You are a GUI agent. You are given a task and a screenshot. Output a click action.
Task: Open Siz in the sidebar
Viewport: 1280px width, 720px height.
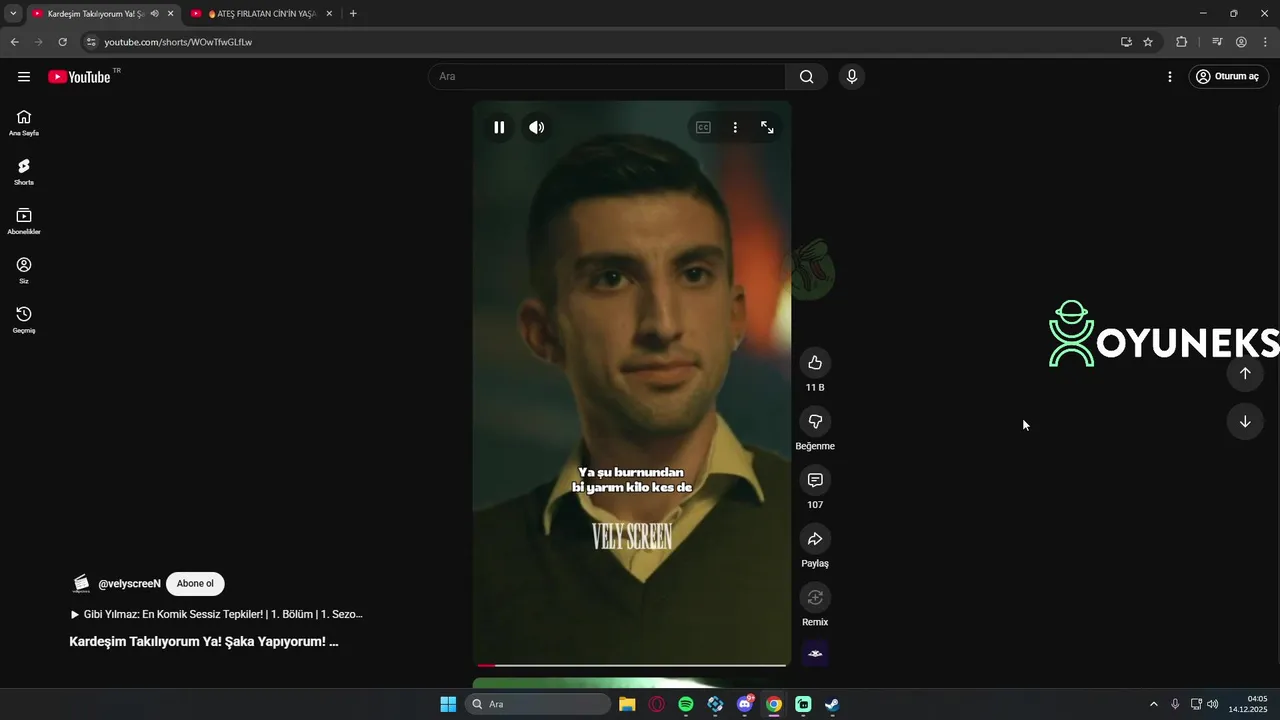pos(24,271)
